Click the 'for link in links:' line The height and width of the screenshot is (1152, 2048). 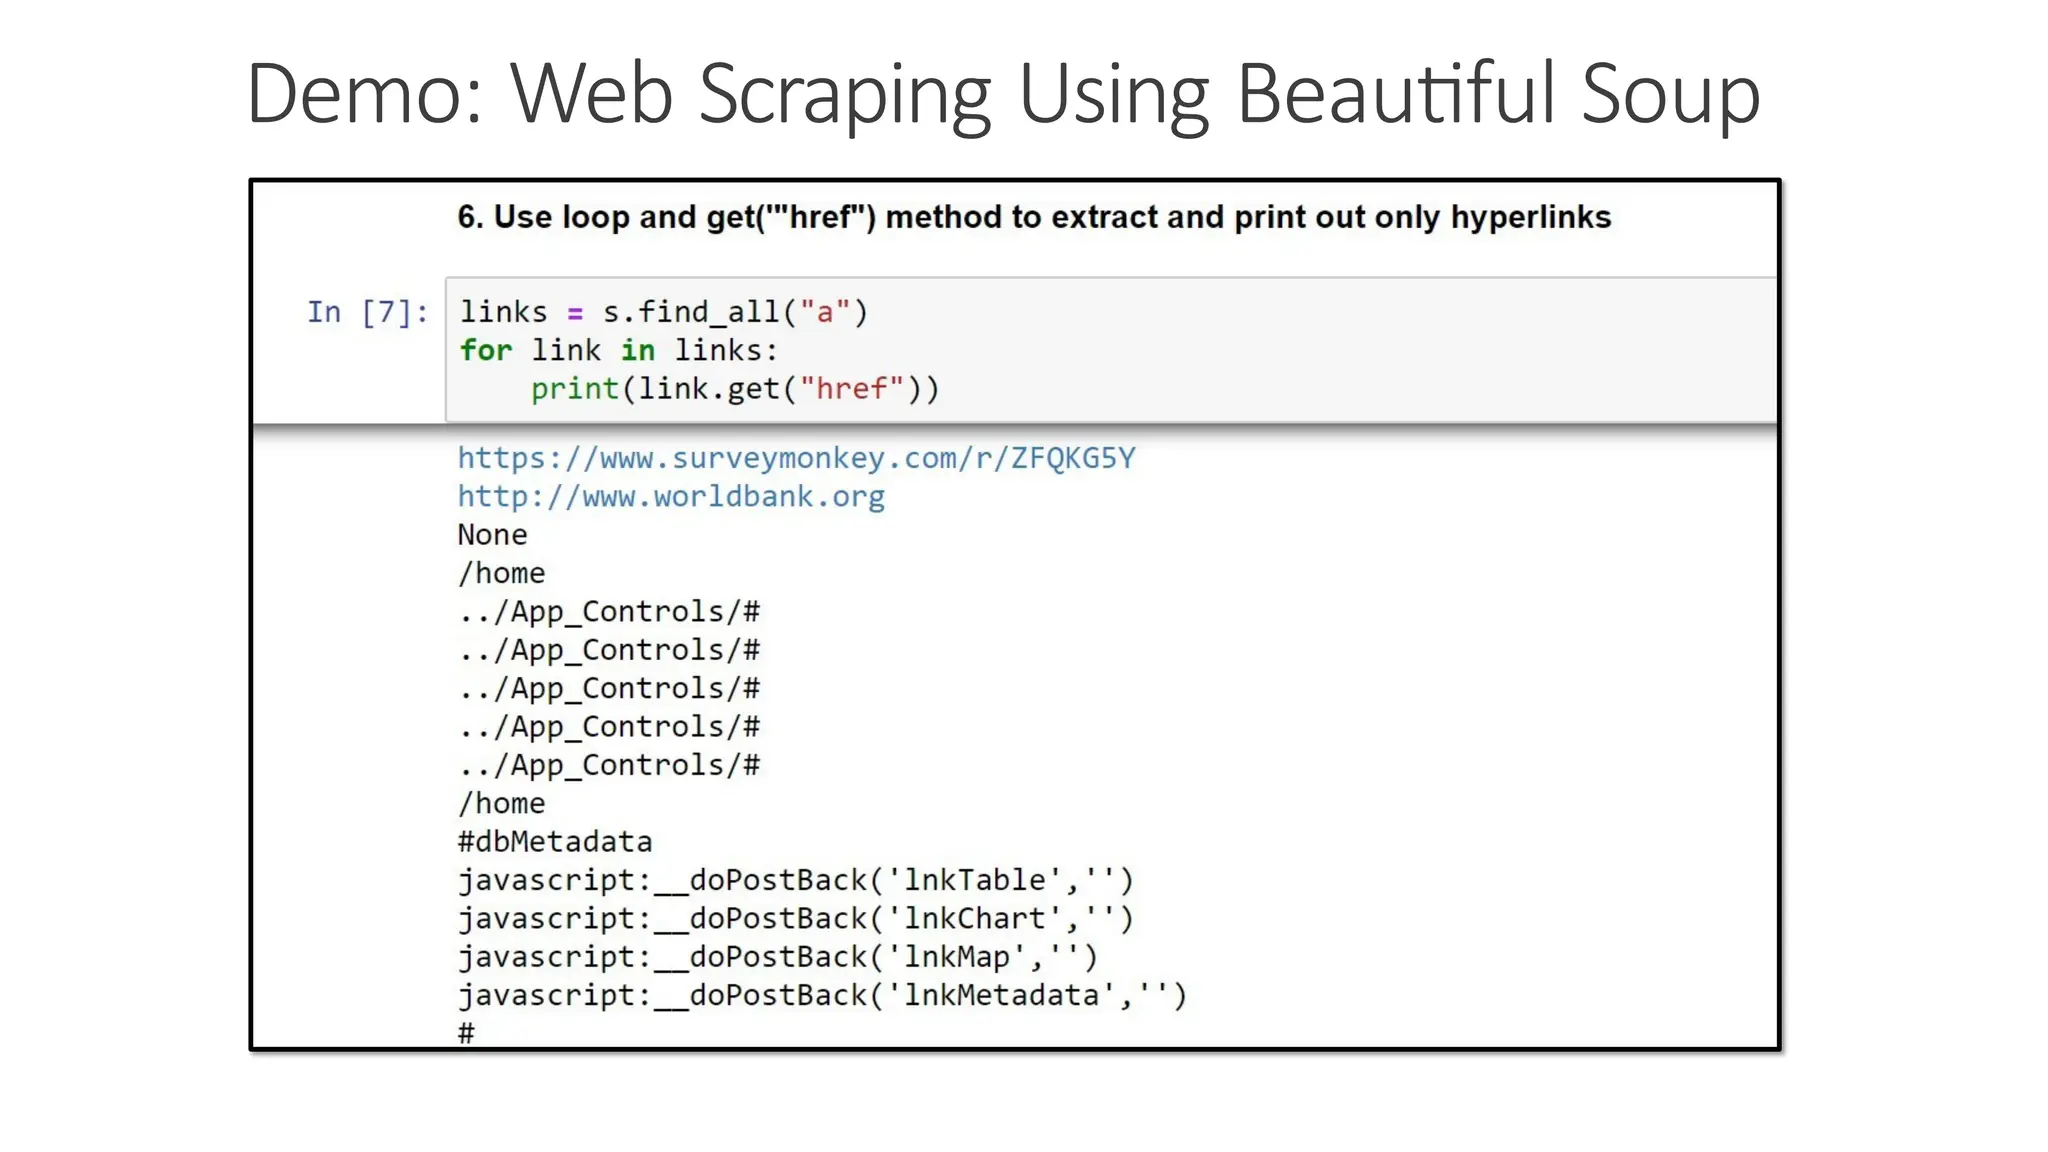tap(618, 350)
